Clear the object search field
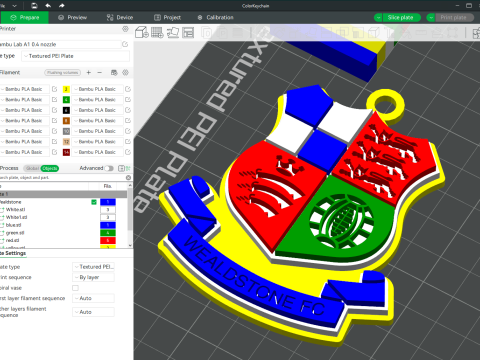 click(x=128, y=178)
